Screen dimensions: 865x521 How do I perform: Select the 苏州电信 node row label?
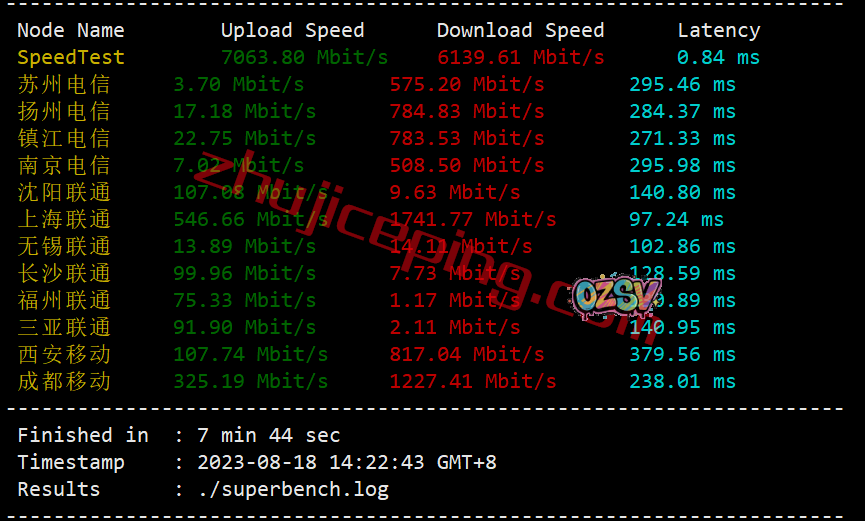tap(64, 84)
